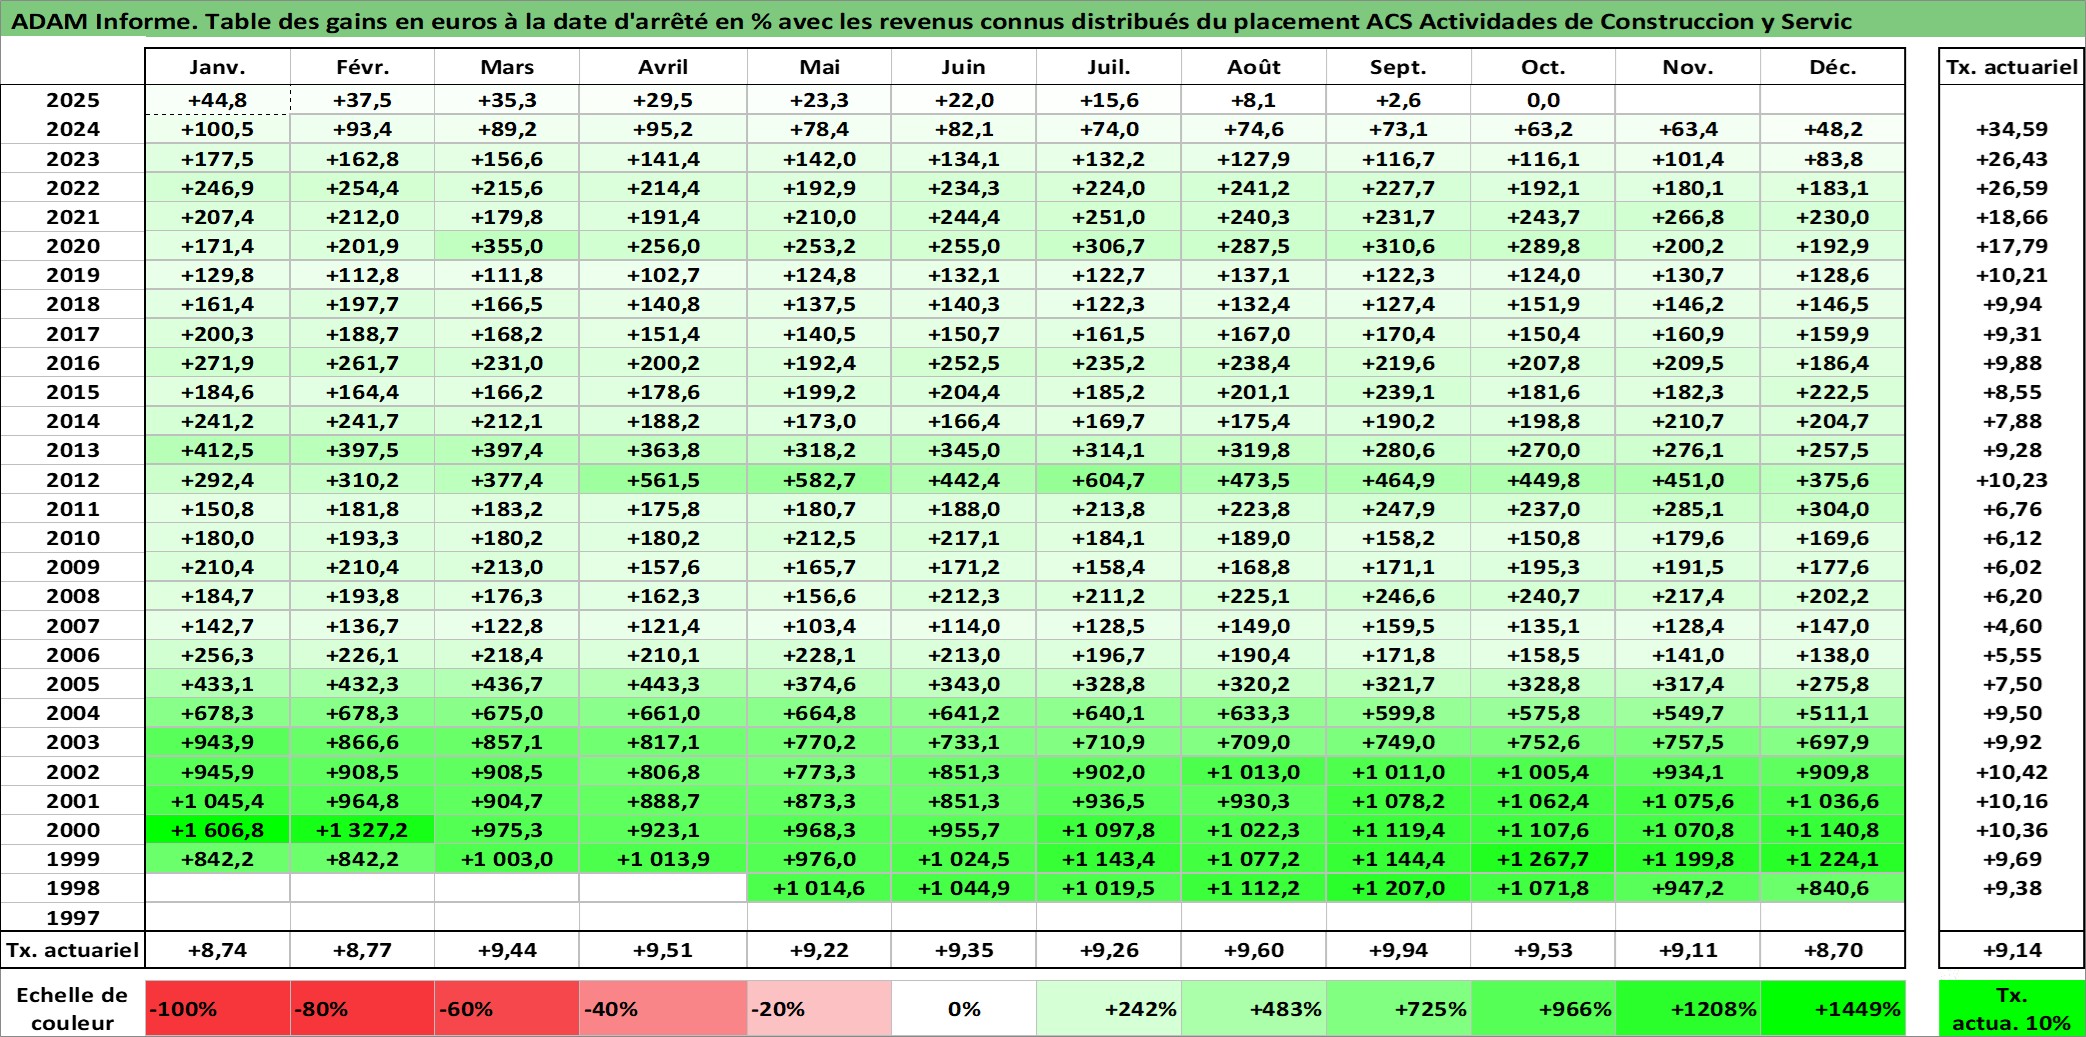This screenshot has height=1037, width=2086.
Task: Select the Janv. column header
Action: [x=217, y=67]
